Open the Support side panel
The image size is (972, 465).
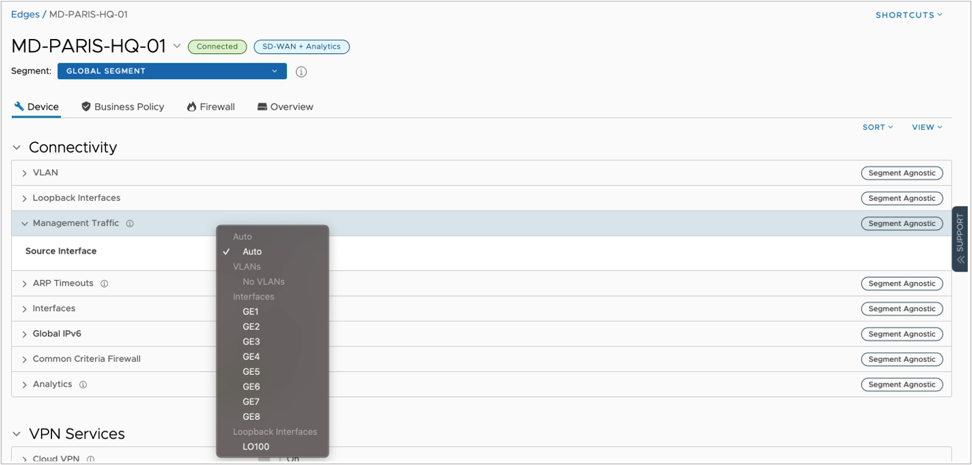click(x=959, y=239)
